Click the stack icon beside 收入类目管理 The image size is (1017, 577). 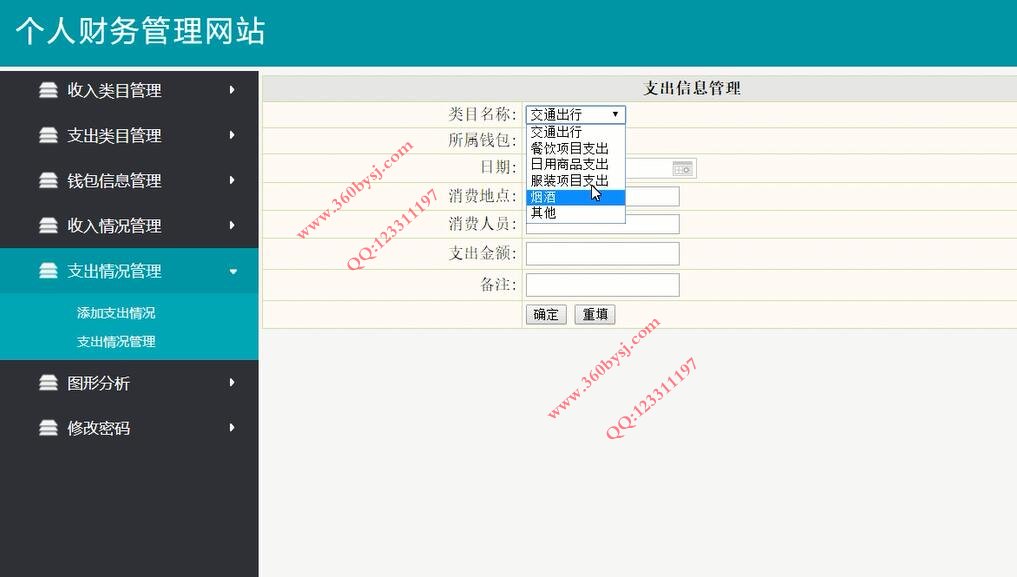(48, 90)
